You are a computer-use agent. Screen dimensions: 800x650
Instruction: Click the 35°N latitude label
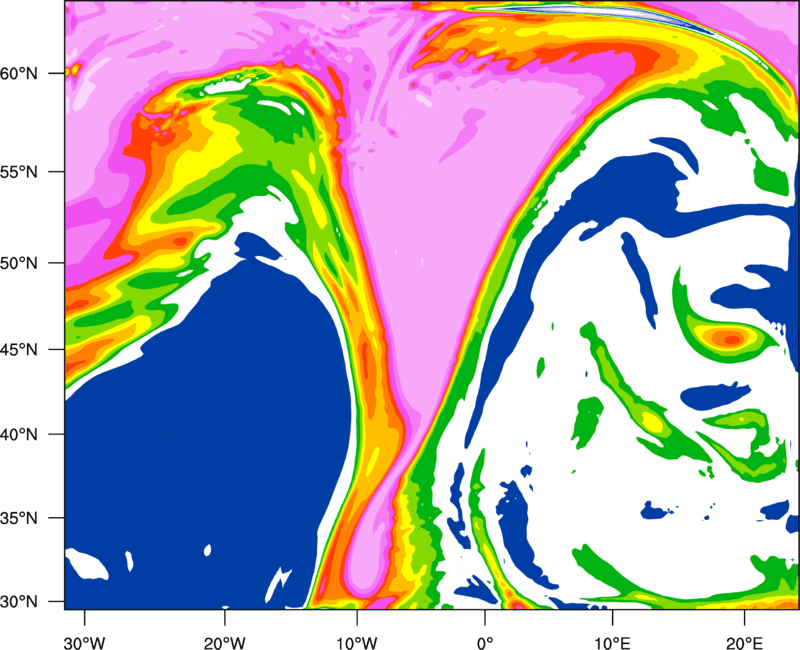click(x=21, y=518)
